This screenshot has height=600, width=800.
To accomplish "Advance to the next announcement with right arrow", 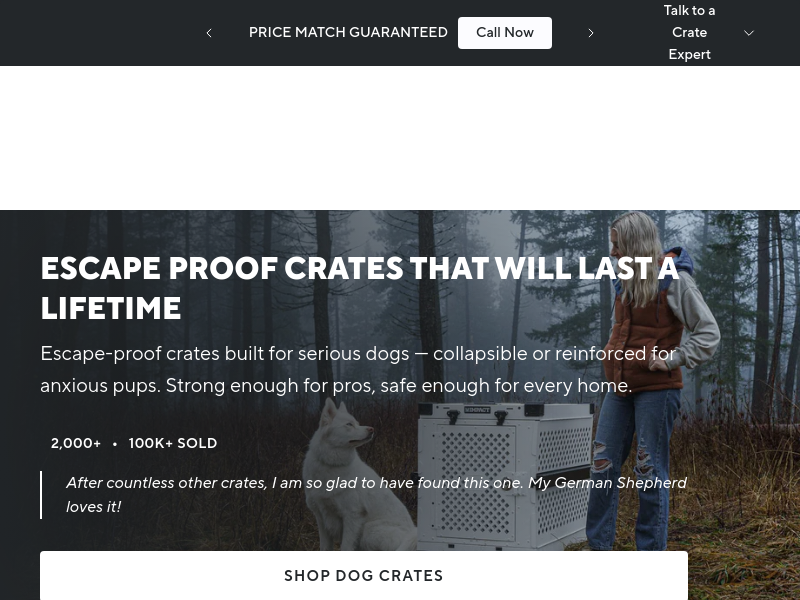I will [591, 33].
